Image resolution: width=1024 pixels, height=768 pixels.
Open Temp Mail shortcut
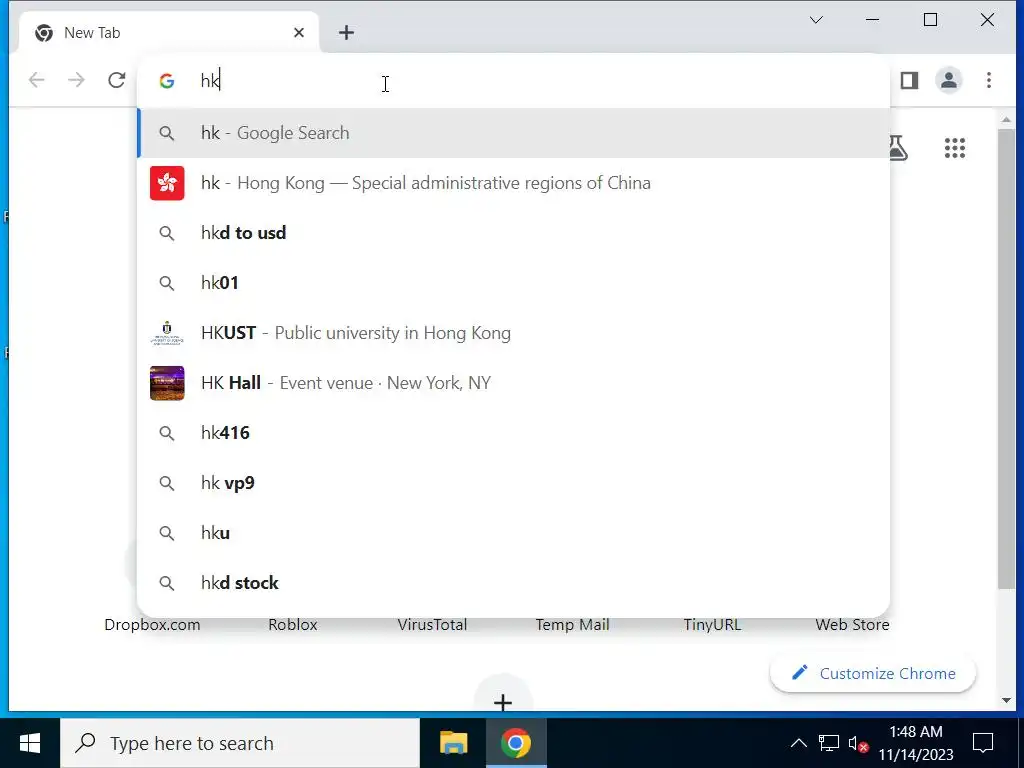pos(572,625)
